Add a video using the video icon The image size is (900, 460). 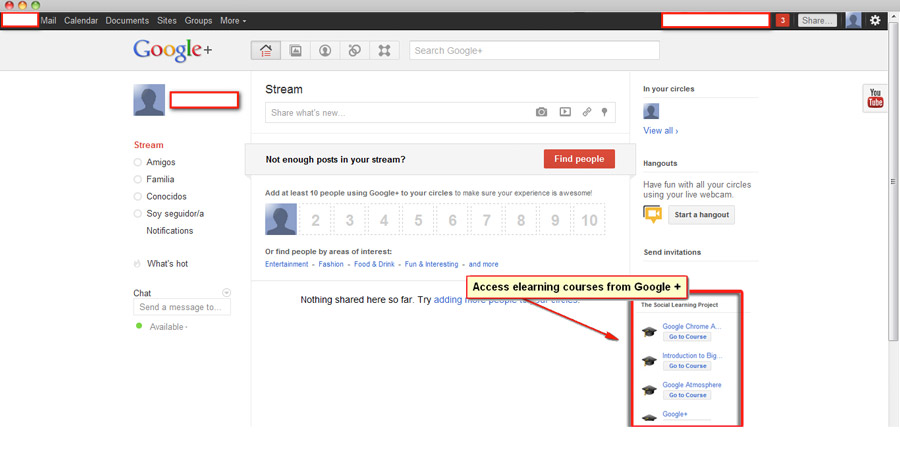565,112
